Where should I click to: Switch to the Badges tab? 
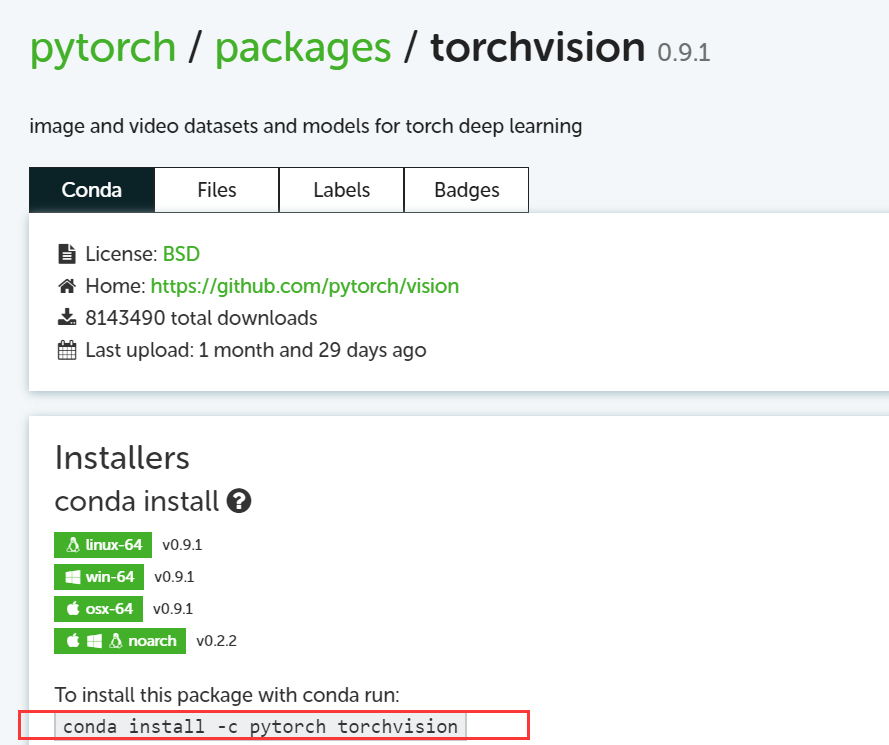466,189
